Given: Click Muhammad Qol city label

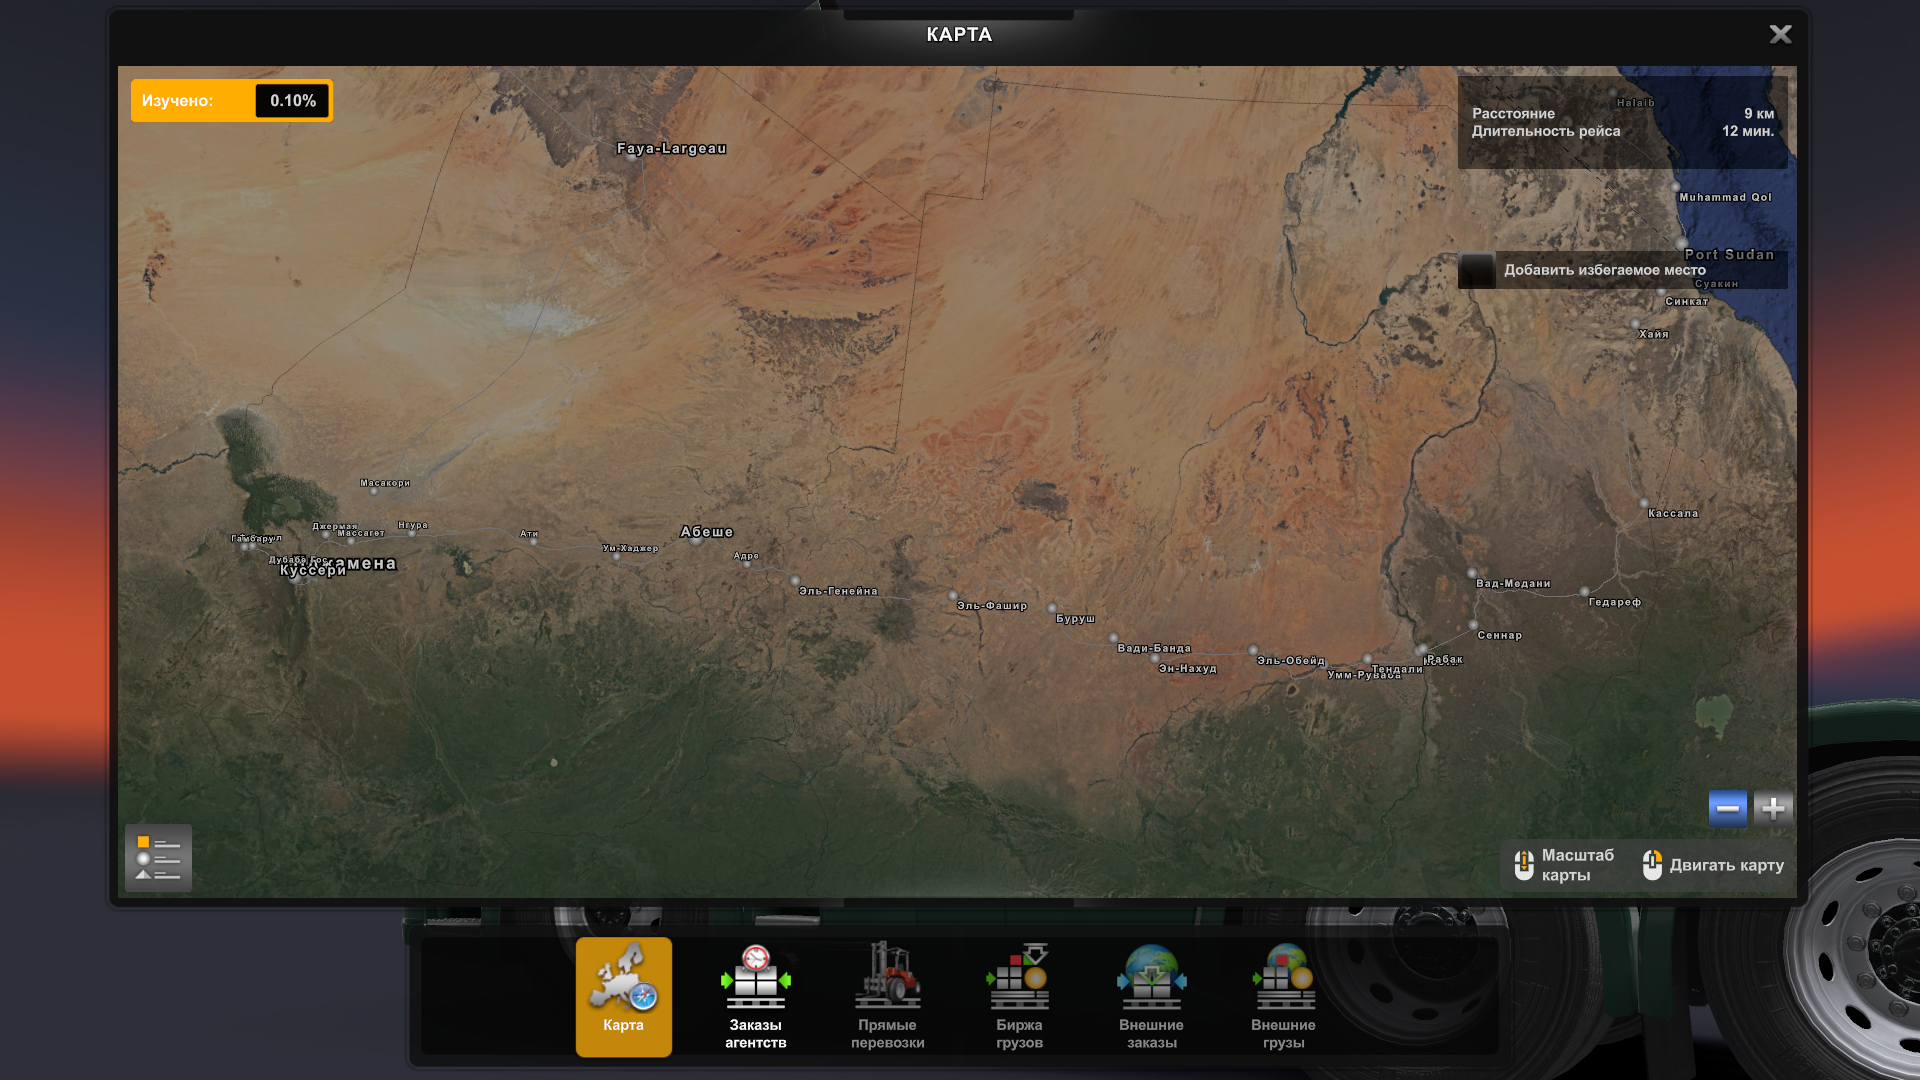Looking at the screenshot, I should 1725,197.
